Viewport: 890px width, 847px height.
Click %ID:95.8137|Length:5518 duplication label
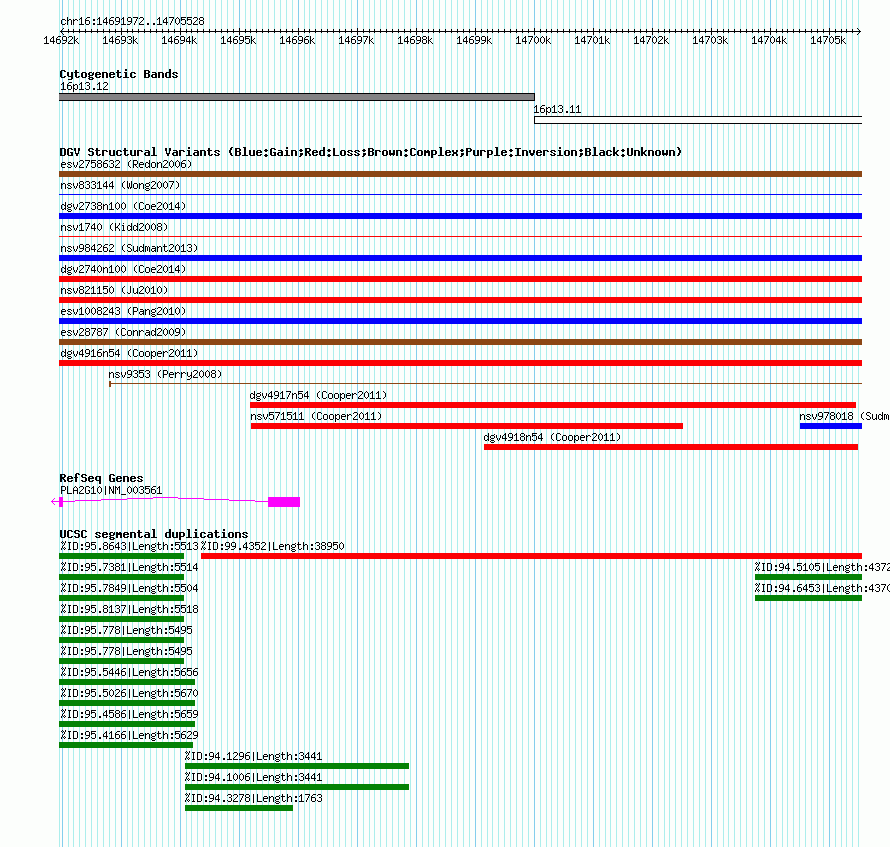[129, 609]
